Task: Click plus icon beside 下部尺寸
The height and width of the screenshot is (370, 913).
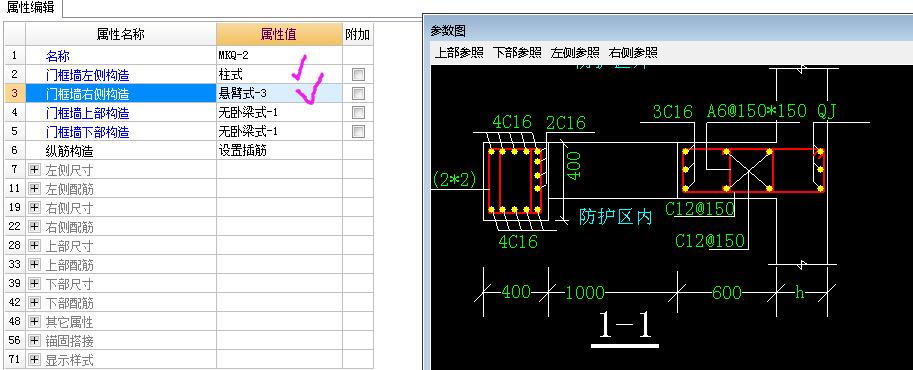Action: [x=34, y=284]
